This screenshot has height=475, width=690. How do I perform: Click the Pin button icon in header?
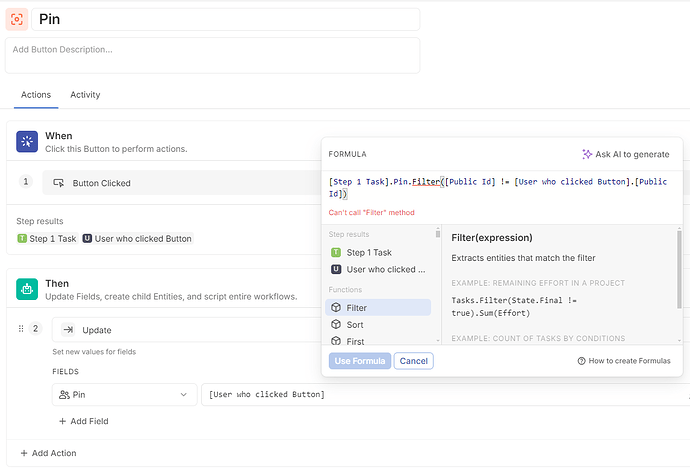point(16,19)
